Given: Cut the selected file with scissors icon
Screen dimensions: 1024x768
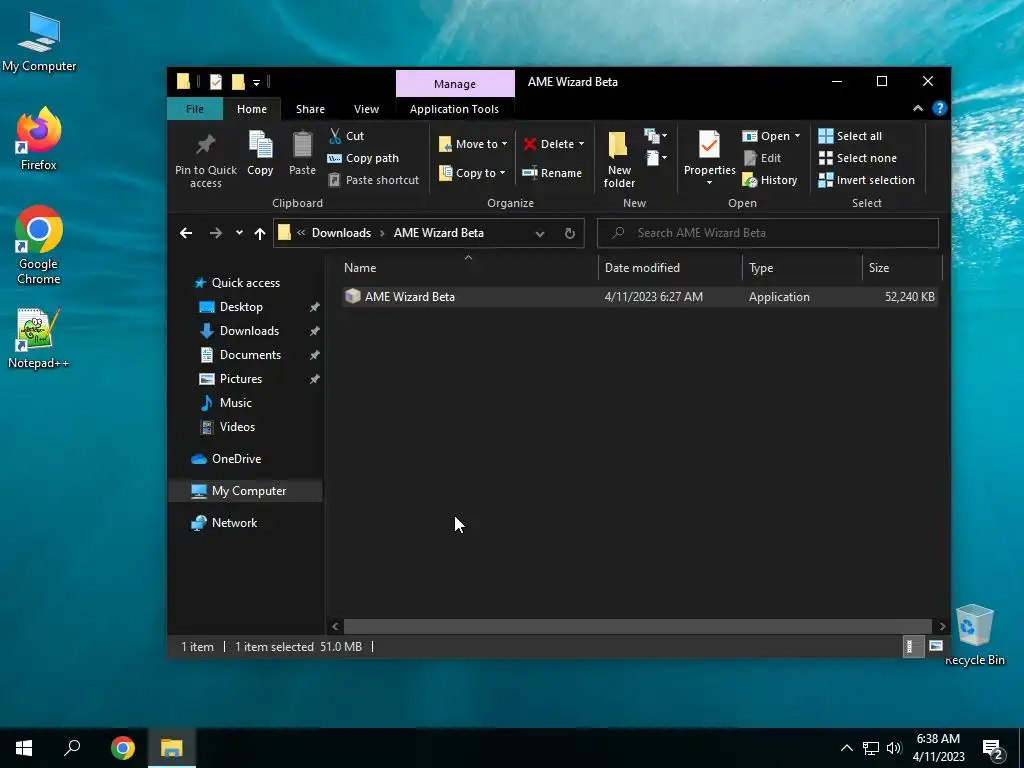Looking at the screenshot, I should pyautogui.click(x=335, y=136).
